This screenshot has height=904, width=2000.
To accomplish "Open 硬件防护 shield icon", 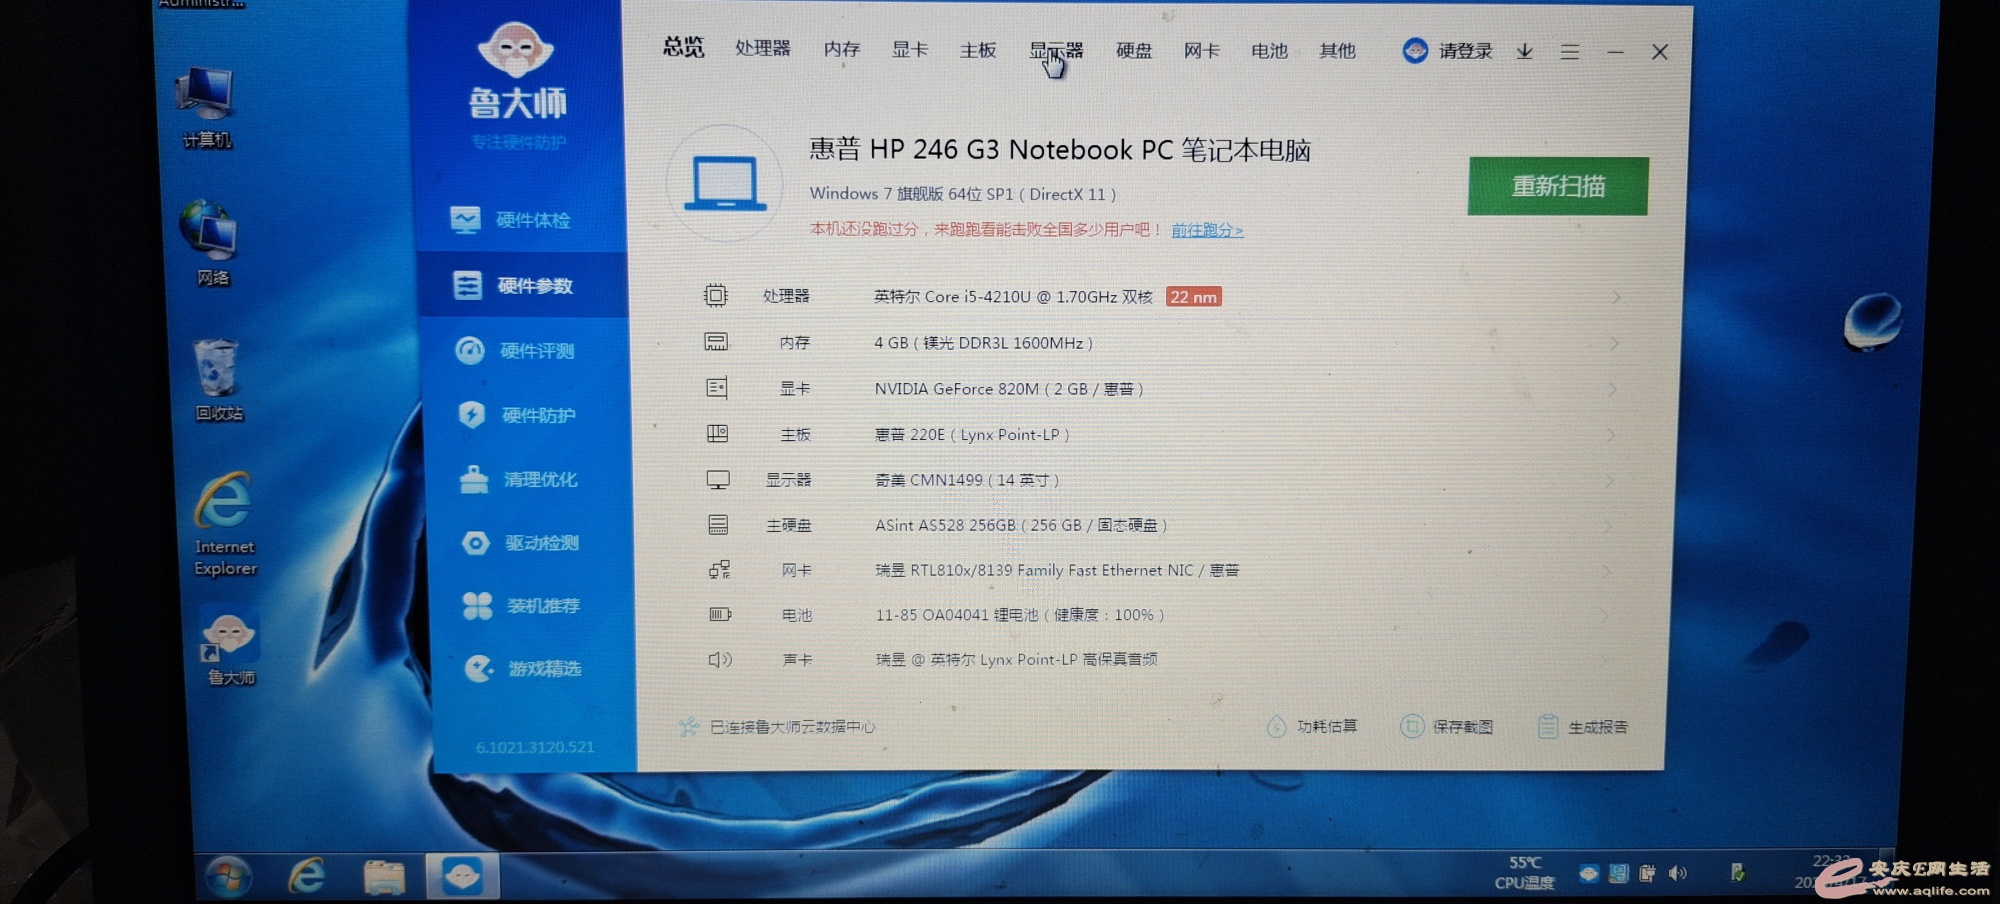I will tap(472, 415).
